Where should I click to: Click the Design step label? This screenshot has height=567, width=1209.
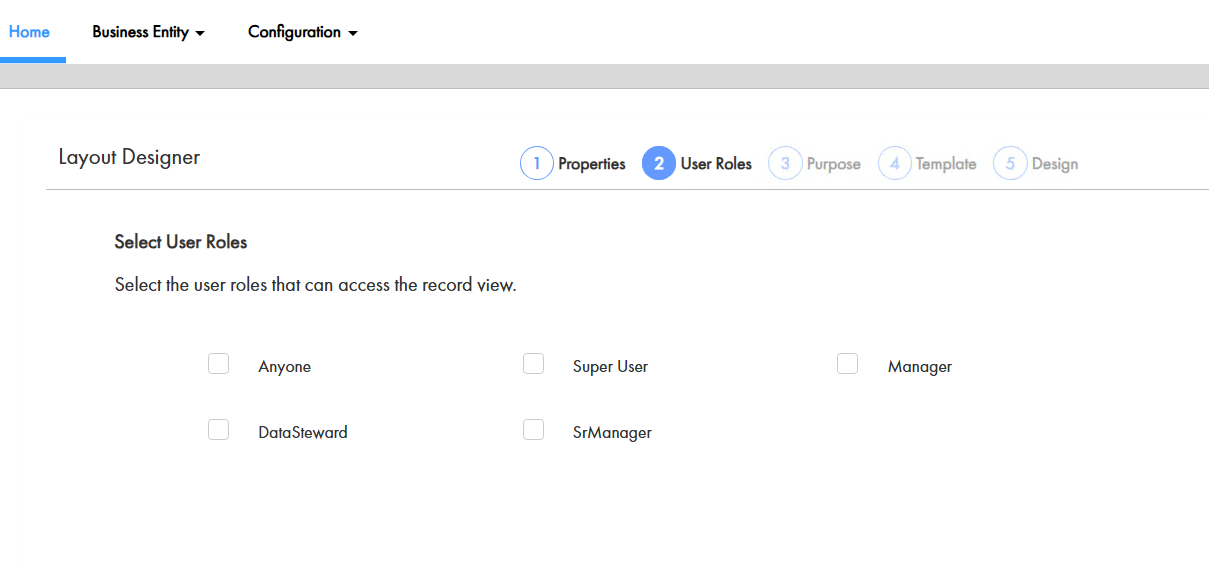[x=1055, y=164]
